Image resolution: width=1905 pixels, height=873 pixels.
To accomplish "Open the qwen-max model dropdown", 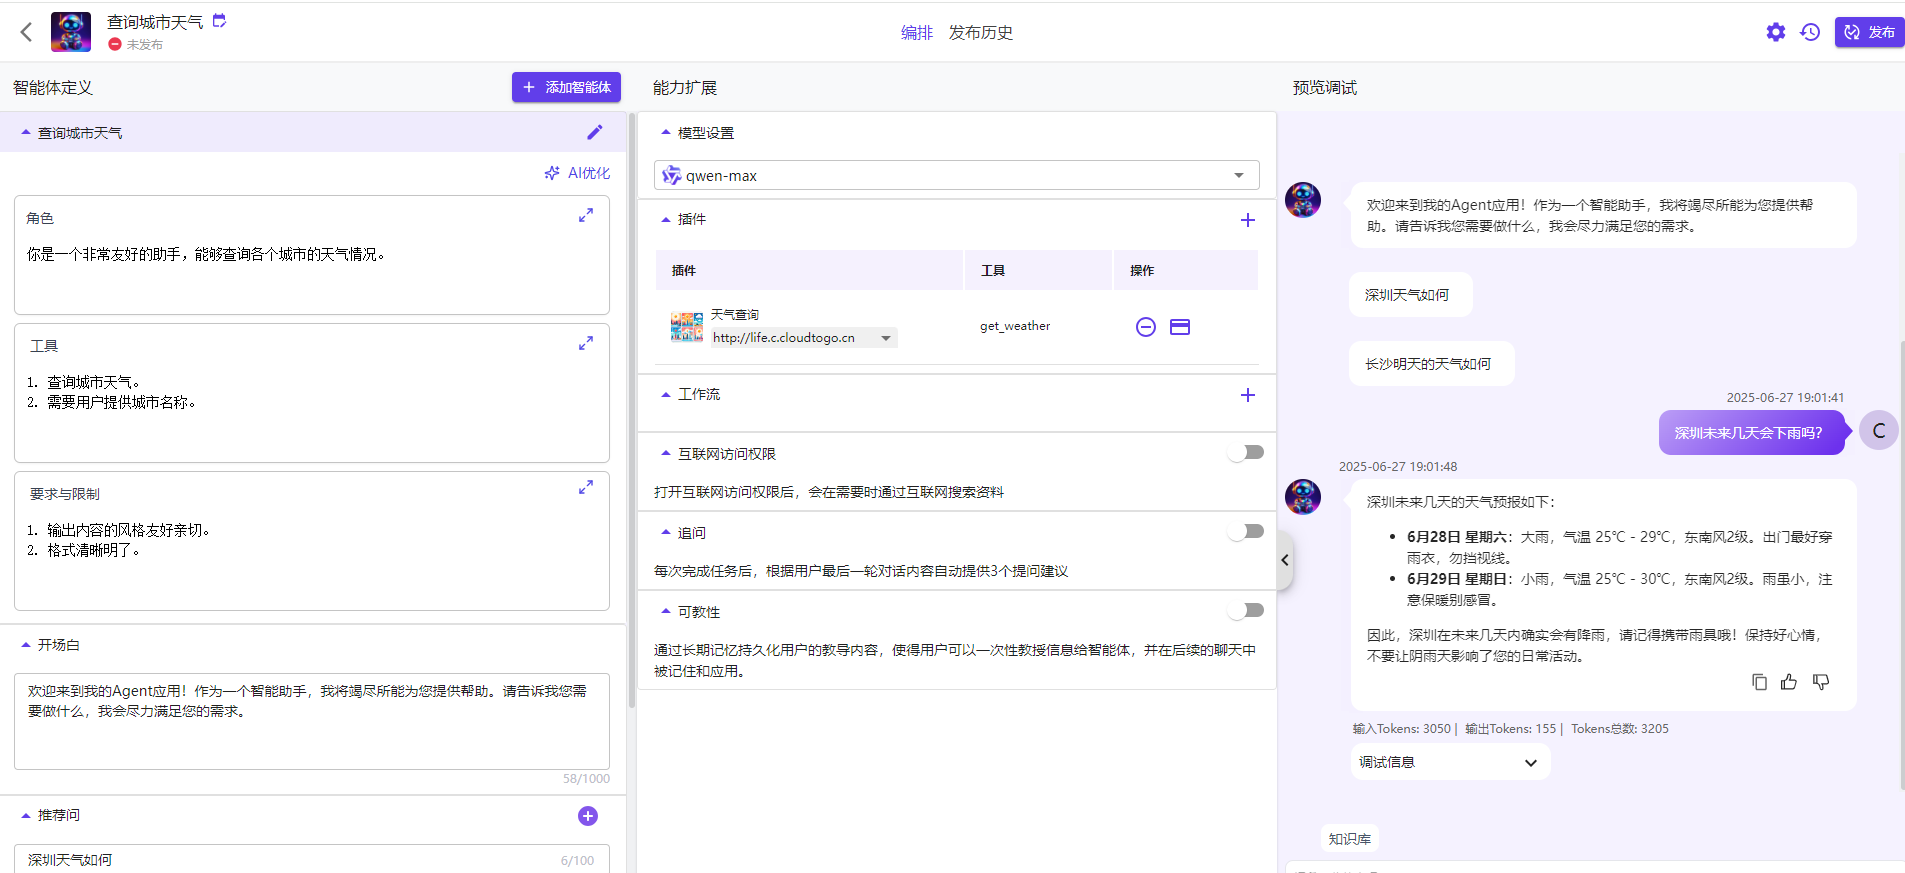I will click(956, 175).
